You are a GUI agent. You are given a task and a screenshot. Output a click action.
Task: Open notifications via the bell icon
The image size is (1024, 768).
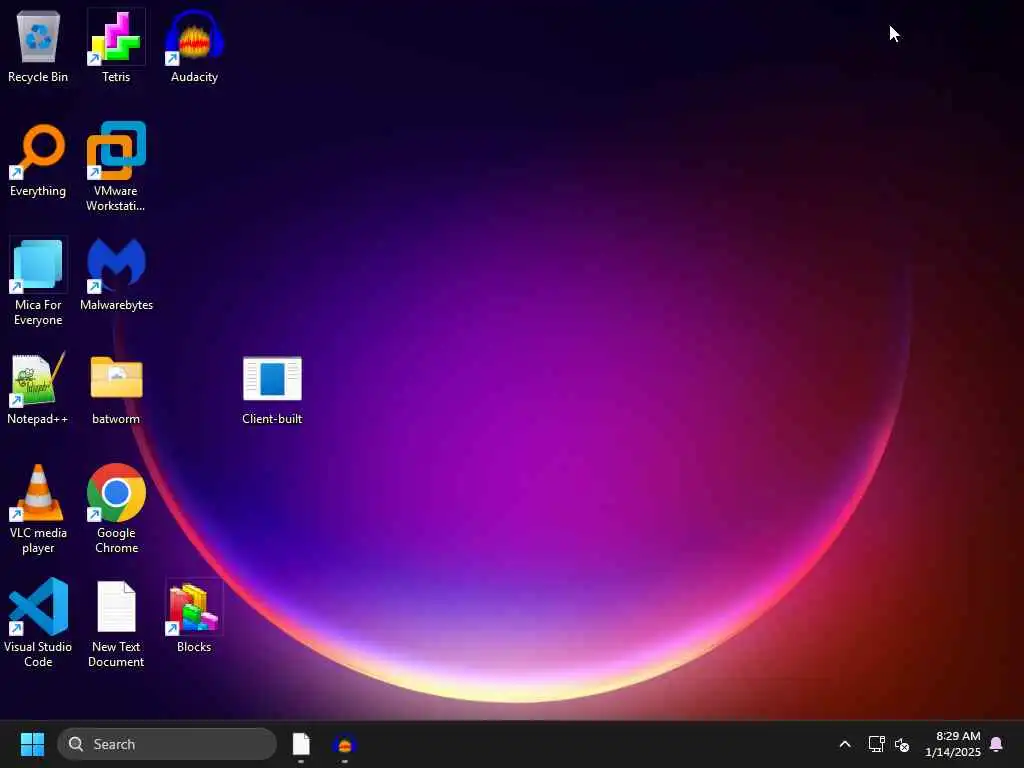click(x=996, y=744)
